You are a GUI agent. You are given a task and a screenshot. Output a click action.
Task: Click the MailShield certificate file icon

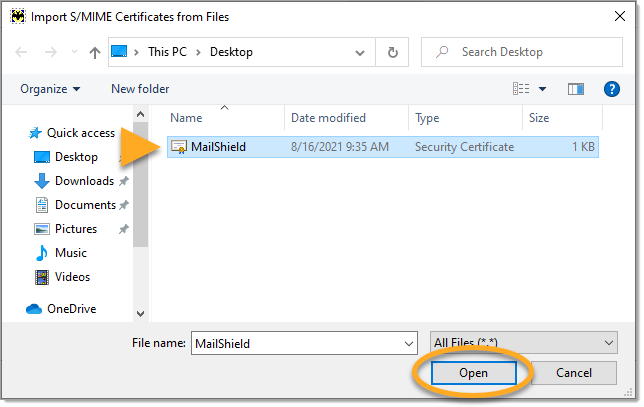coord(180,147)
